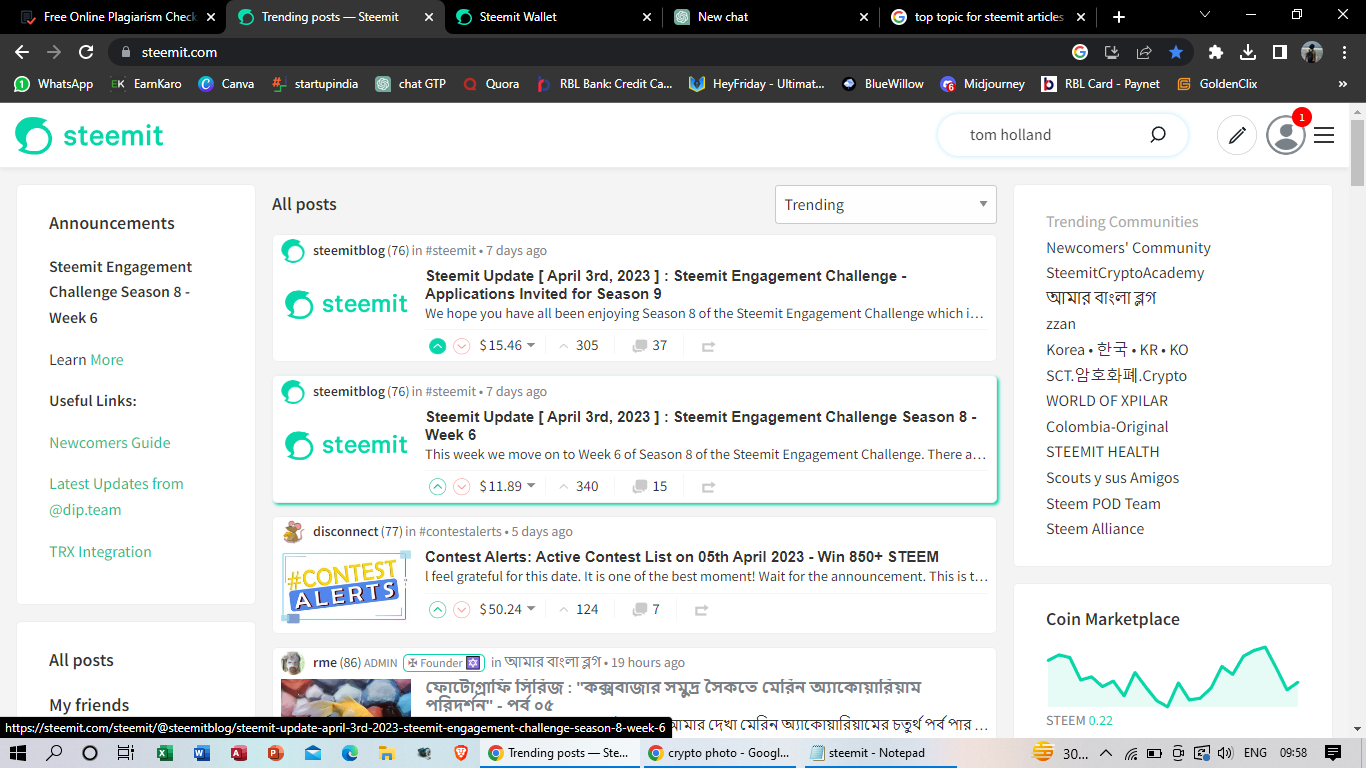Go back with browser back arrow
The width and height of the screenshot is (1366, 768).
[22, 52]
